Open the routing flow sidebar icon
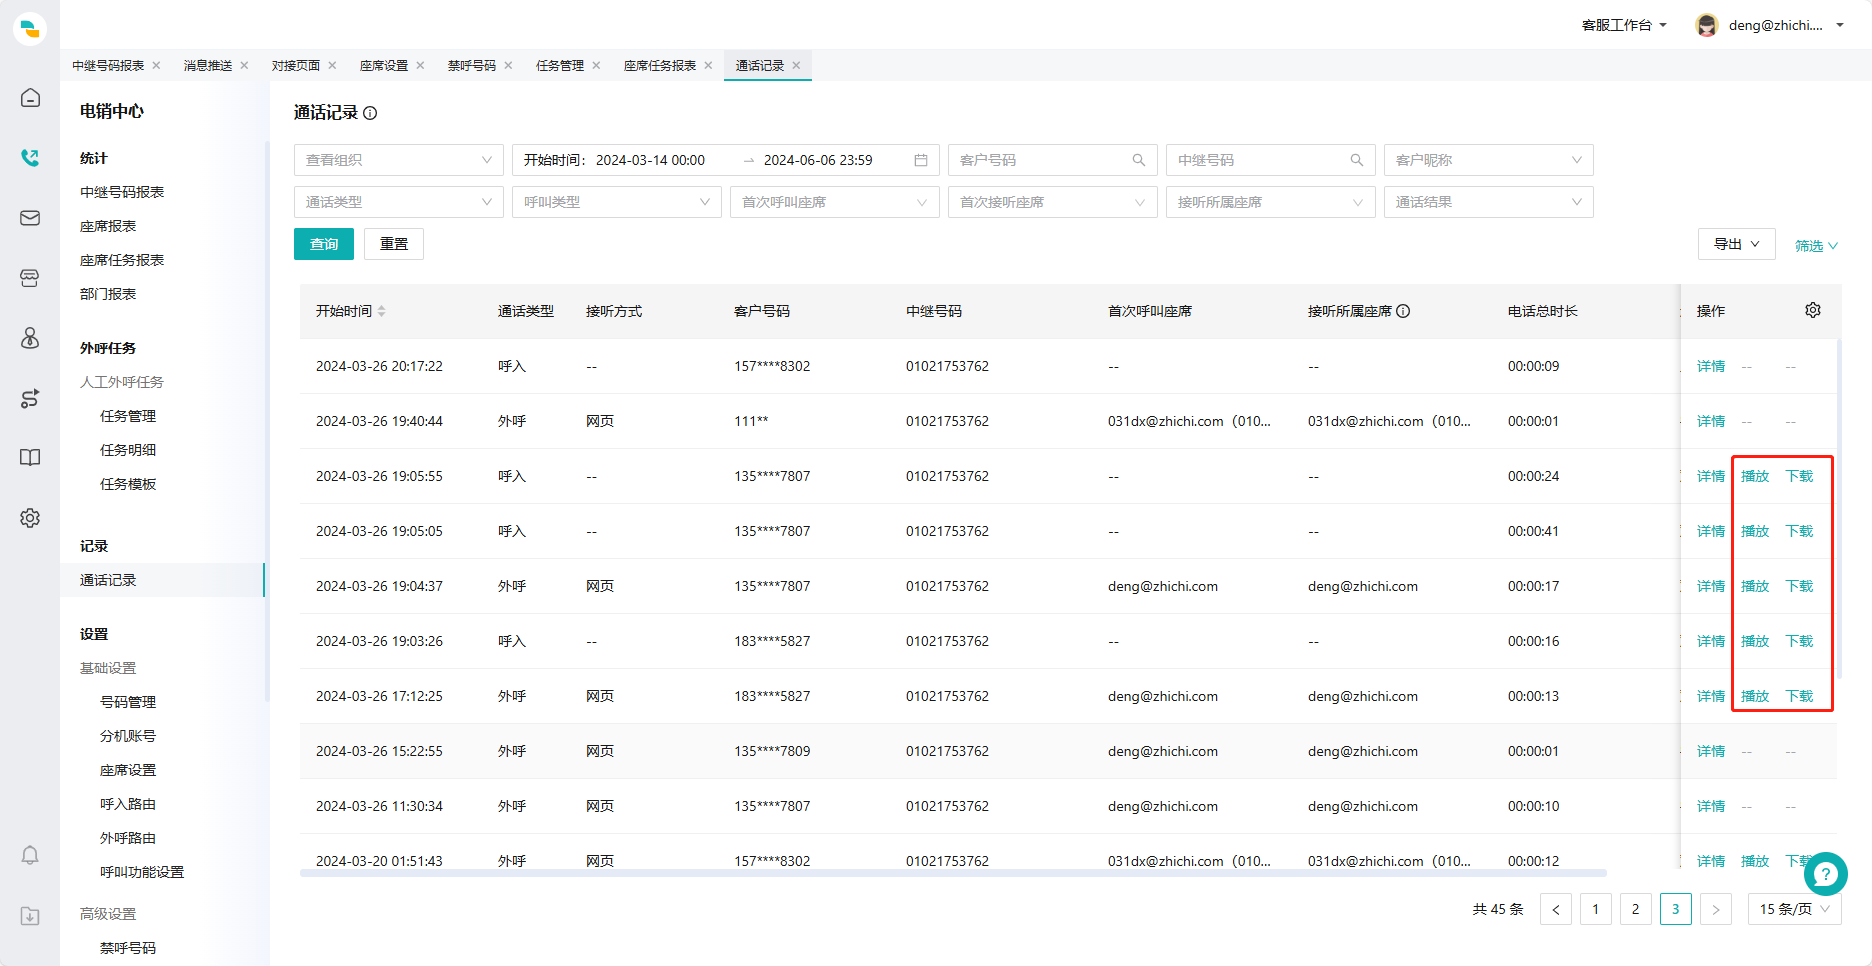Screen dimensions: 1872x966 [x=30, y=398]
